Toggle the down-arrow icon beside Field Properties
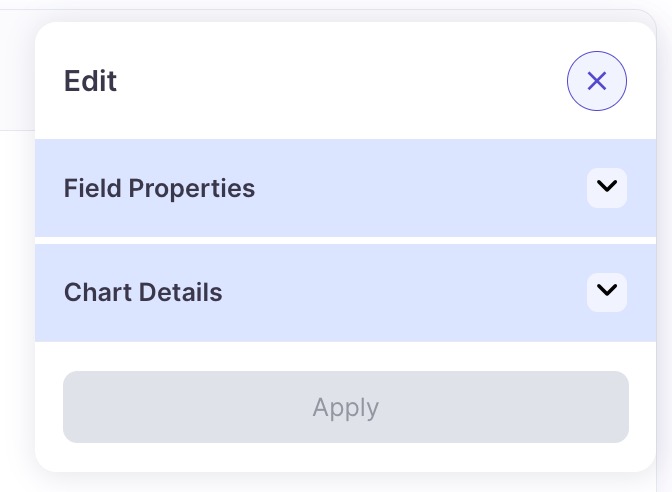 [606, 187]
